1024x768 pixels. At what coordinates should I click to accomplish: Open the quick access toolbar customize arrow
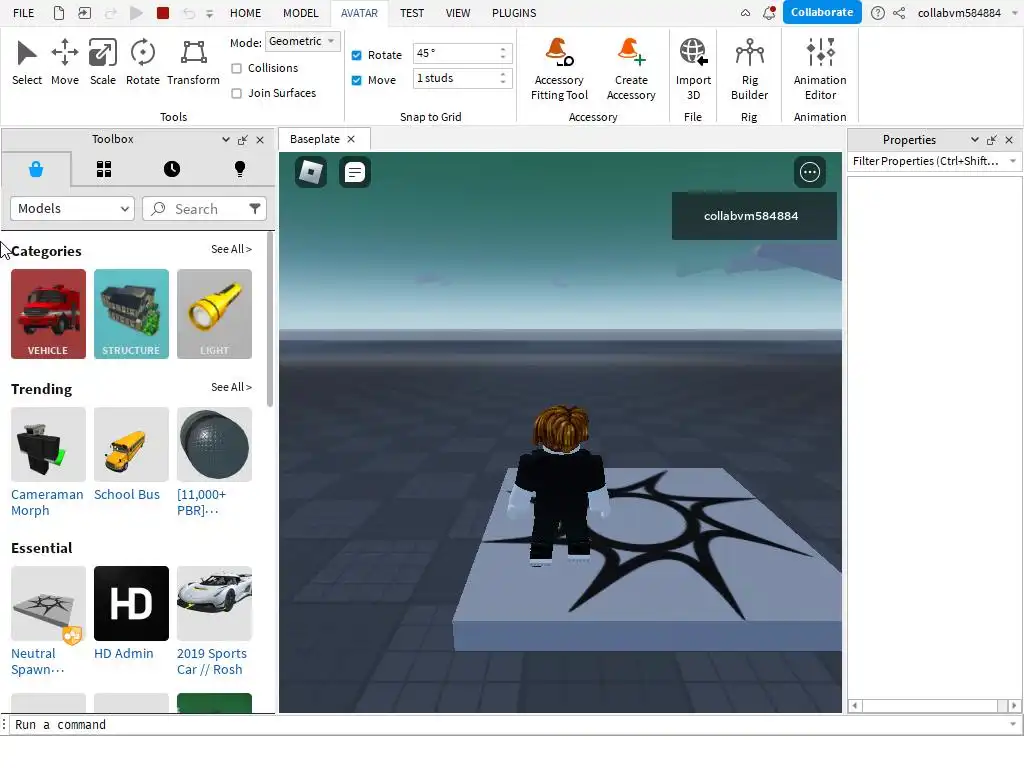209,13
